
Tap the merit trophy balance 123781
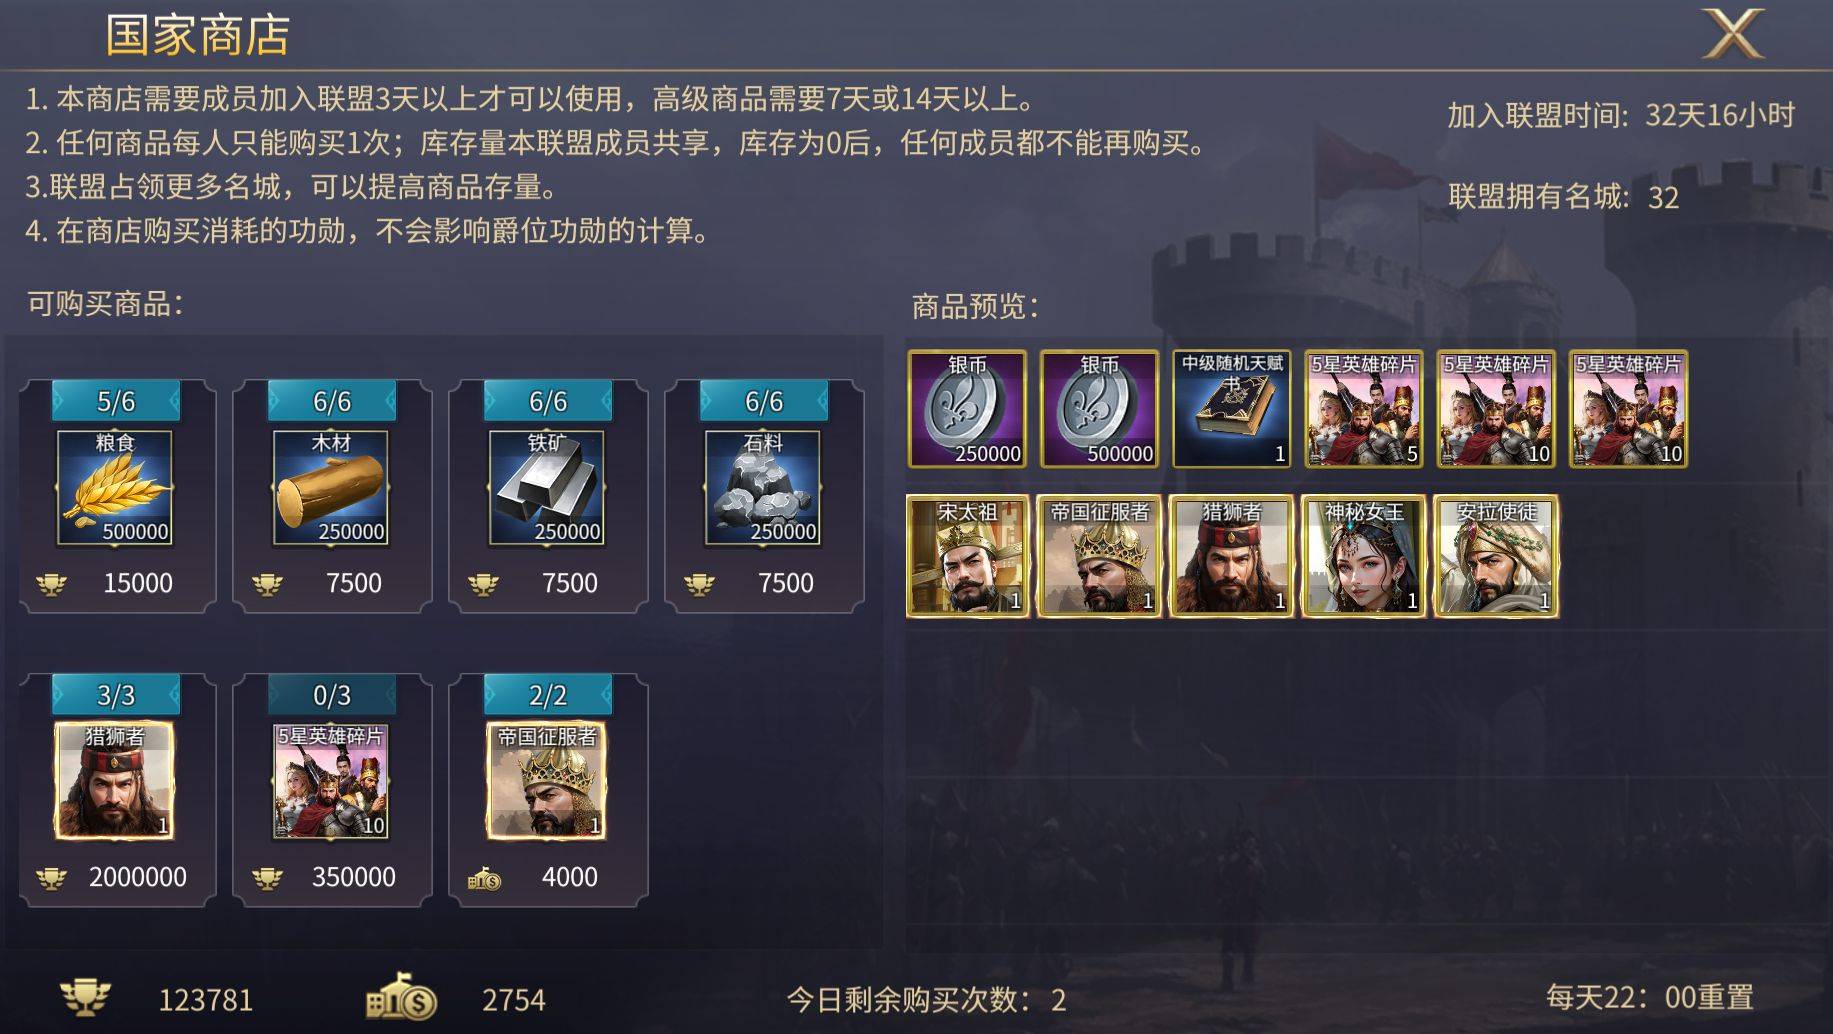tap(156, 999)
